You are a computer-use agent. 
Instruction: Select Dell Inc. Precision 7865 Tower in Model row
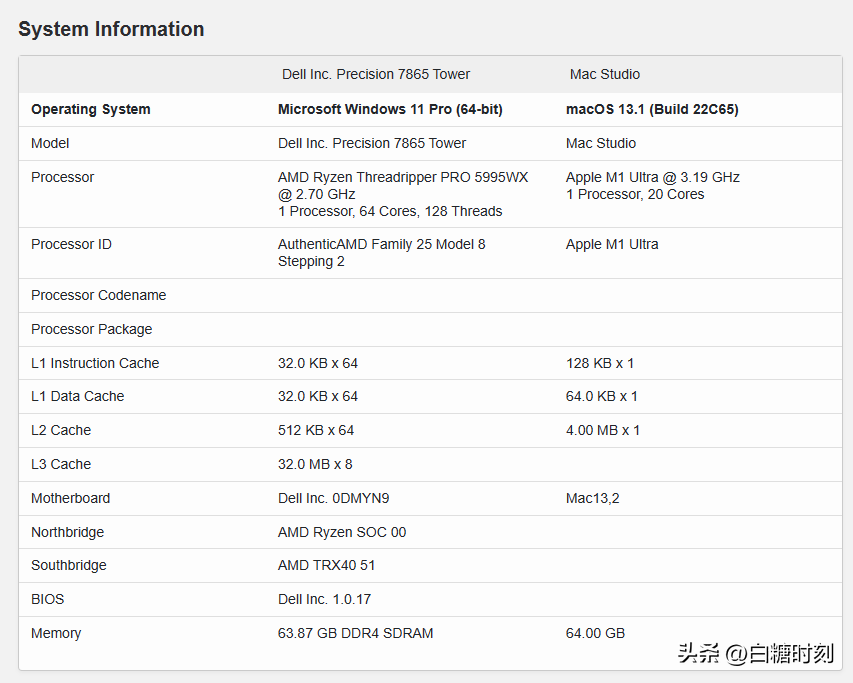coord(372,144)
